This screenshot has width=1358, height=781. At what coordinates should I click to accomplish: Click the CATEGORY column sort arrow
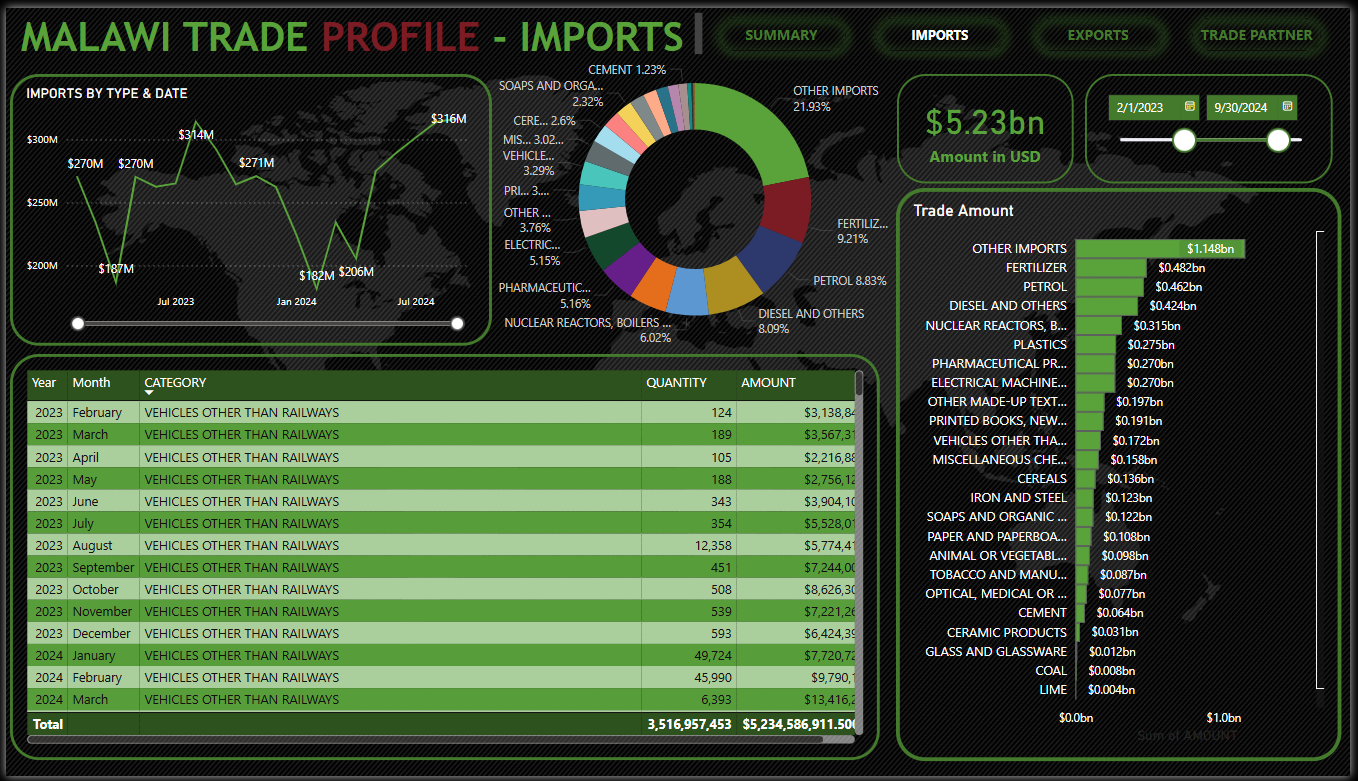point(149,393)
